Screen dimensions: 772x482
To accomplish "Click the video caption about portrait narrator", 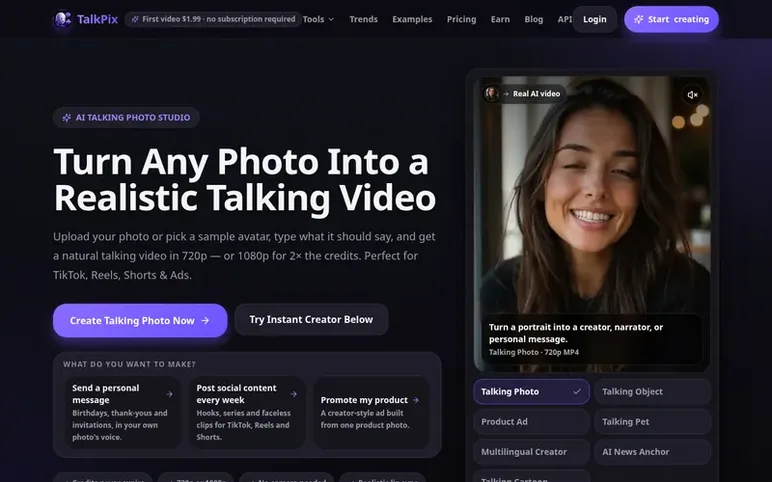I will [576, 333].
